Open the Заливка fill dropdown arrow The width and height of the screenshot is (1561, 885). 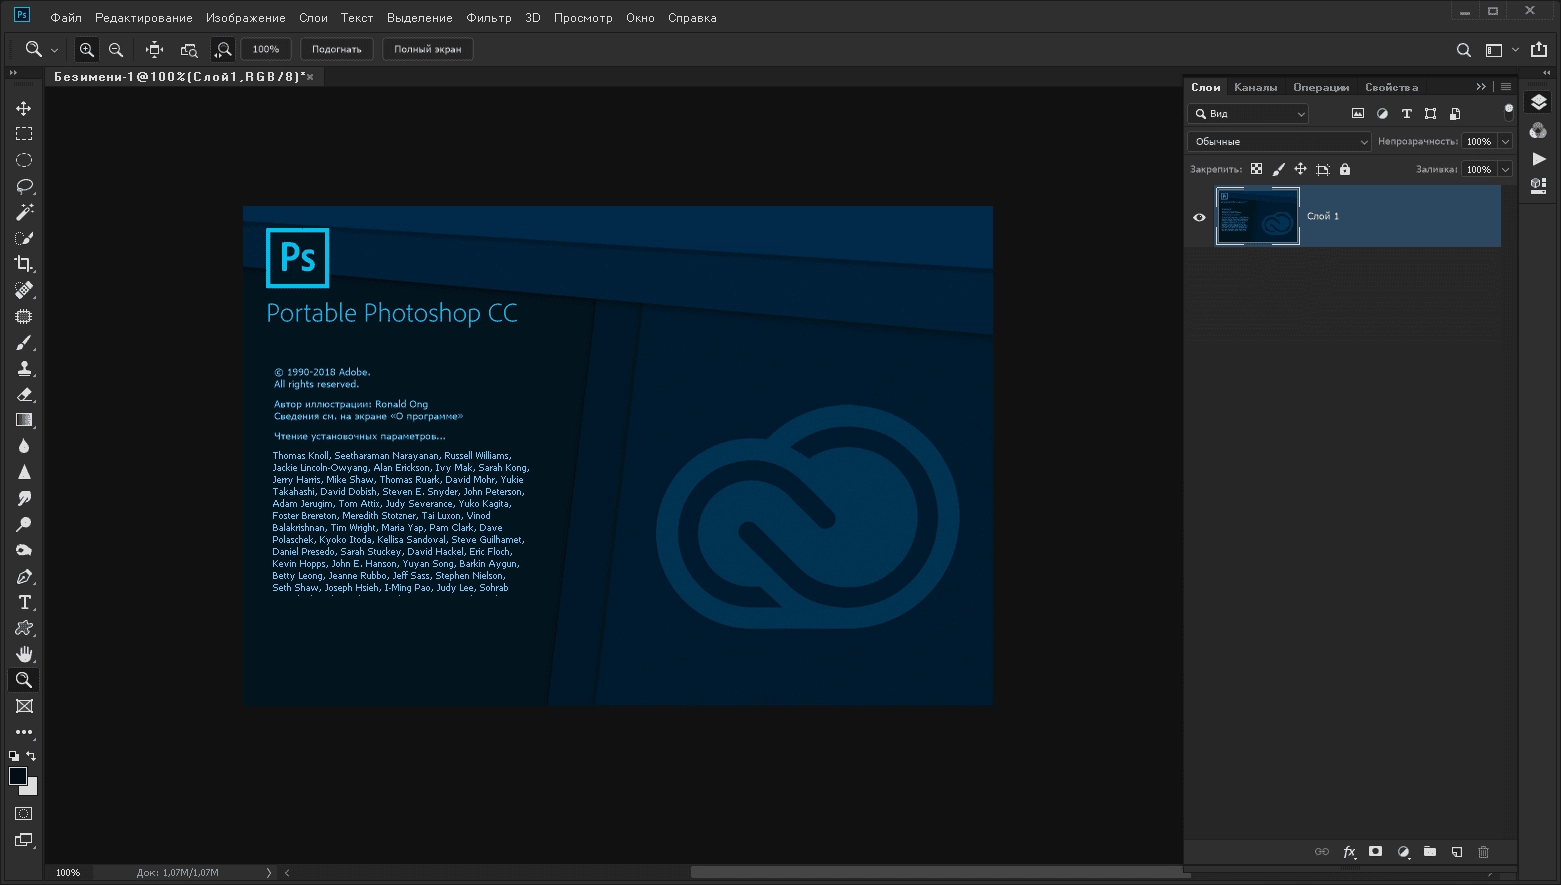coord(1505,170)
